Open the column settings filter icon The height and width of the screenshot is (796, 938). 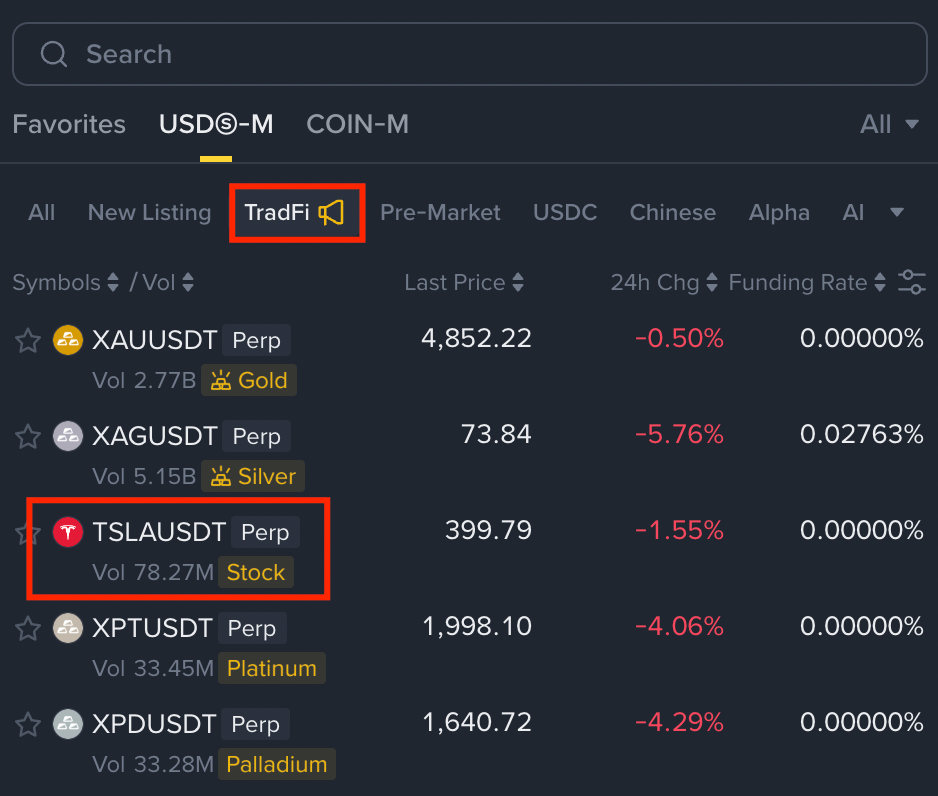[911, 282]
